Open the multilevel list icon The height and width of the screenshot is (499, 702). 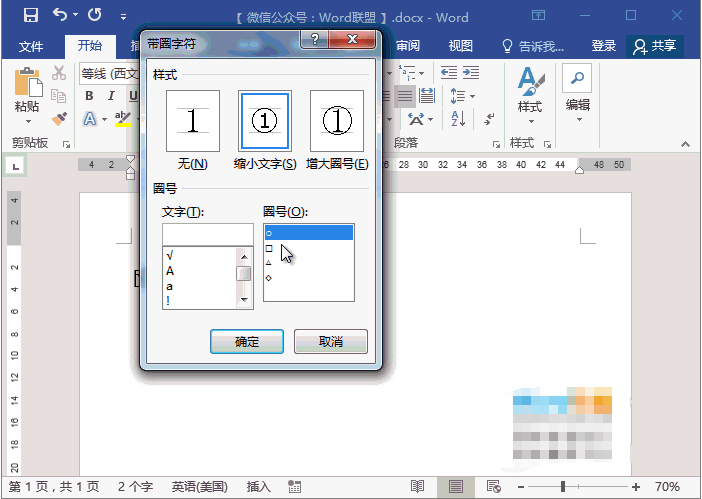pyautogui.click(x=407, y=73)
